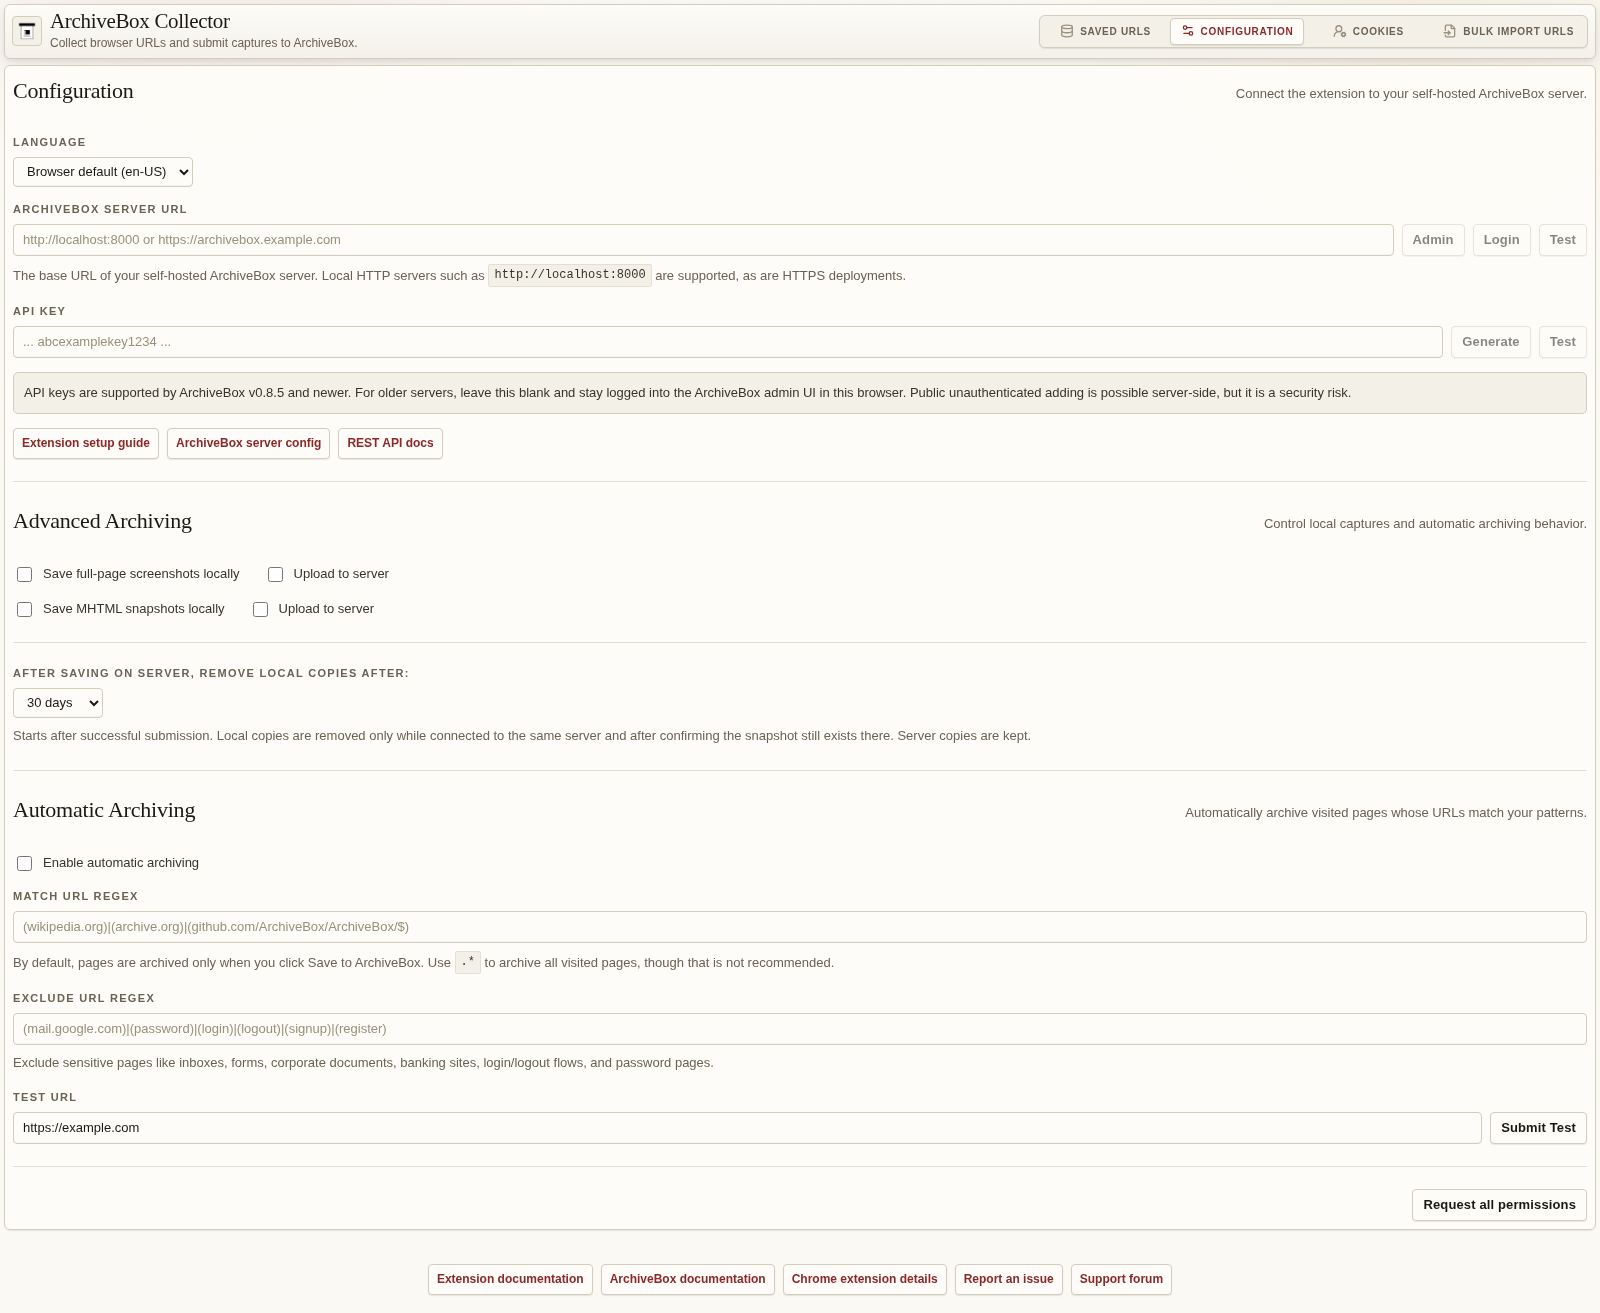The height and width of the screenshot is (1313, 1600).
Task: Tick Upload to server for MHTML snapshots
Action: (x=260, y=609)
